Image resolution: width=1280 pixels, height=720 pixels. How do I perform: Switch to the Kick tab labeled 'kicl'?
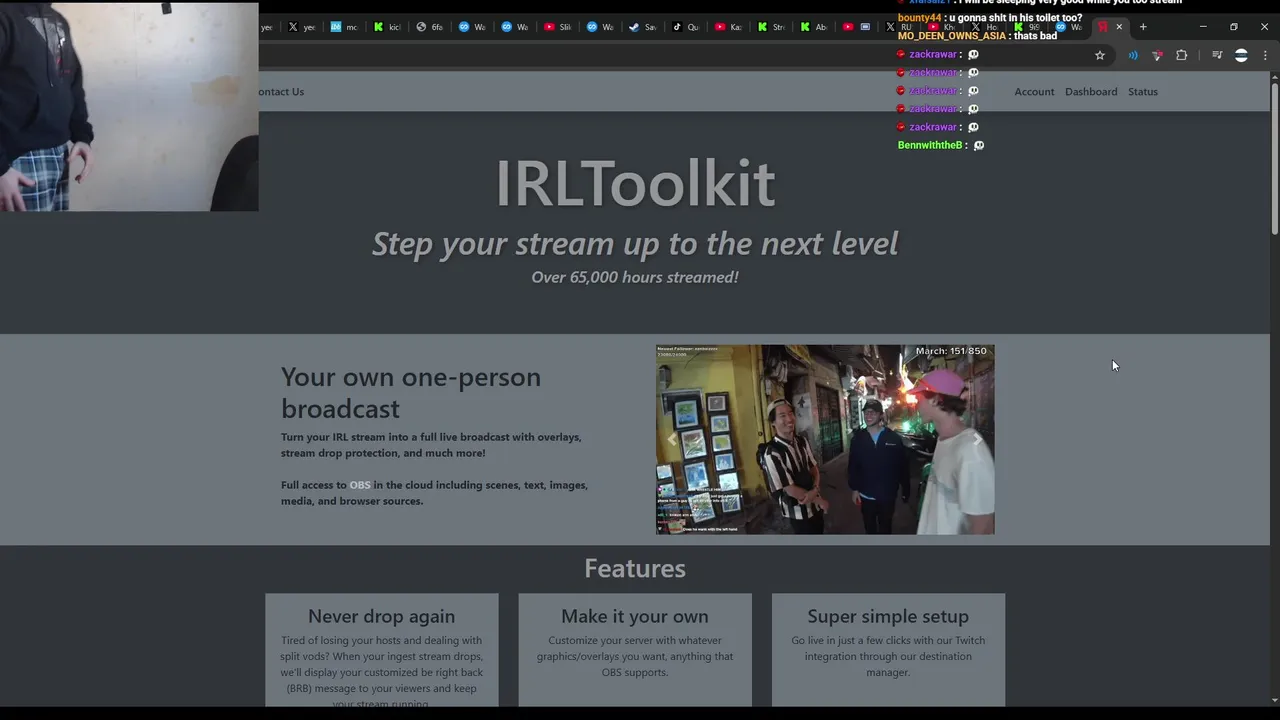pyautogui.click(x=387, y=27)
